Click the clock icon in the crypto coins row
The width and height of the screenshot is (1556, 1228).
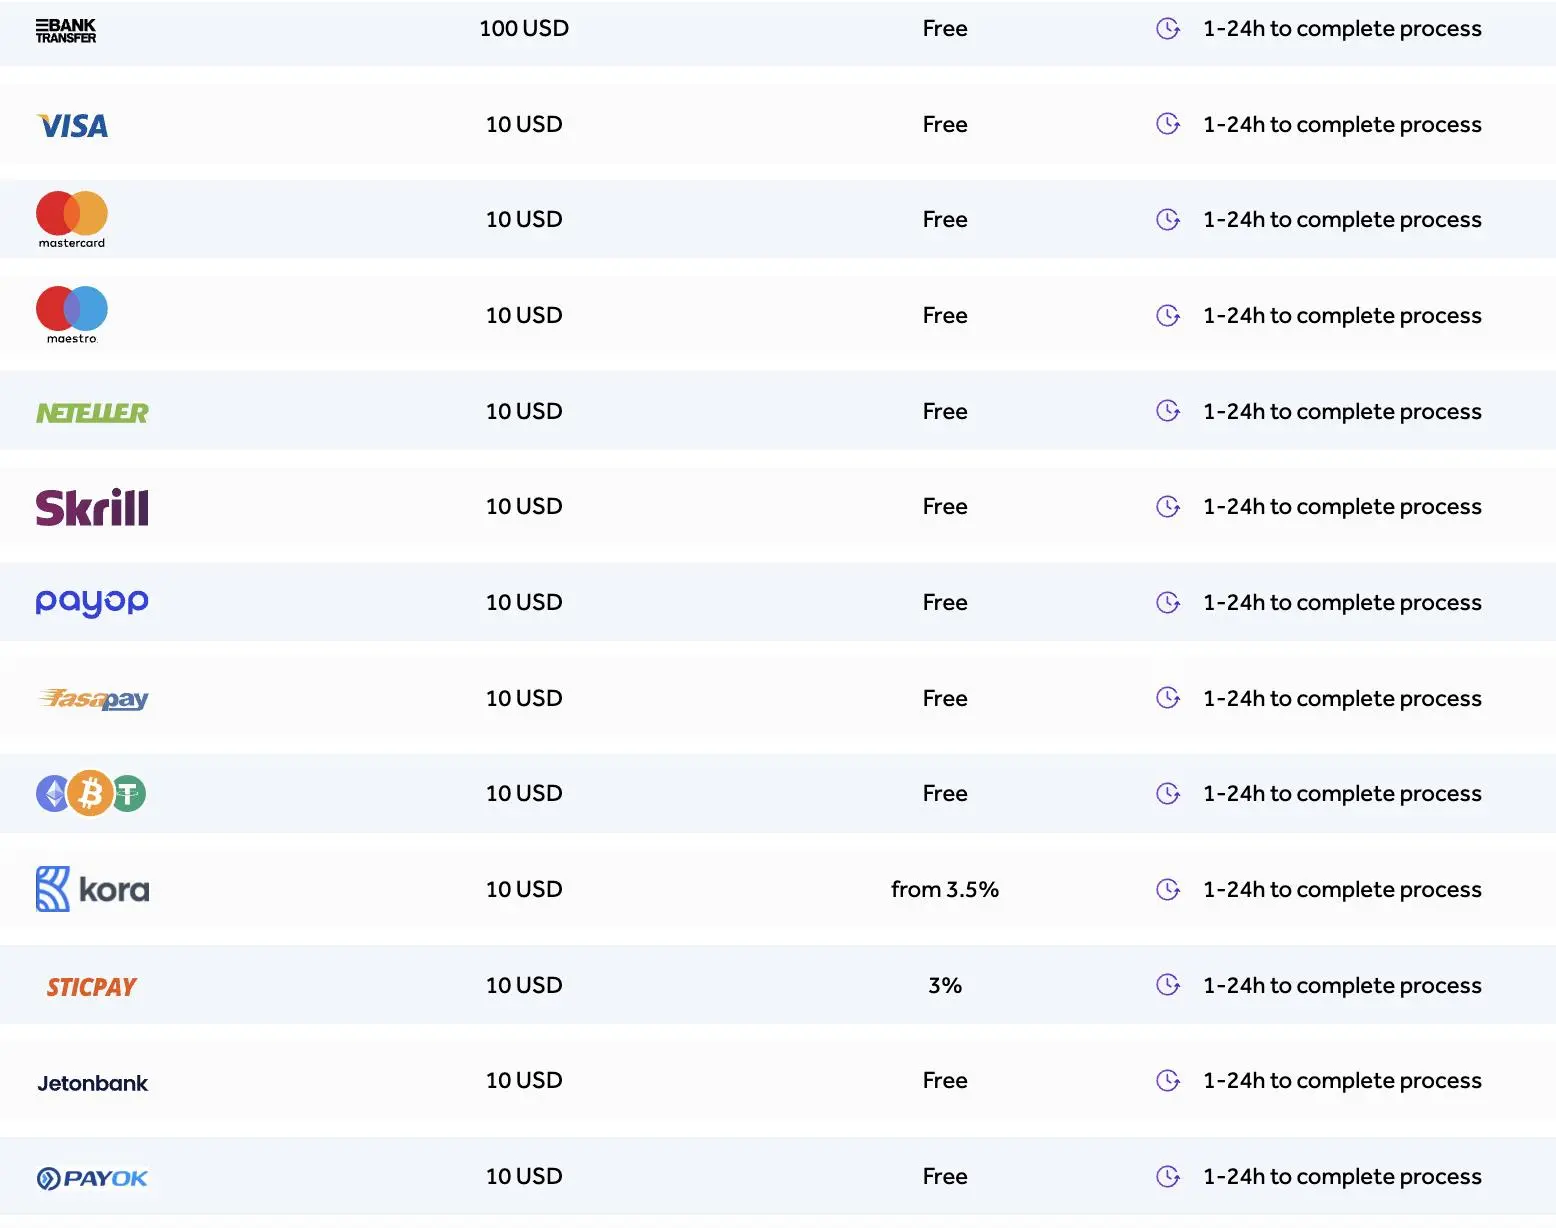tap(1168, 793)
